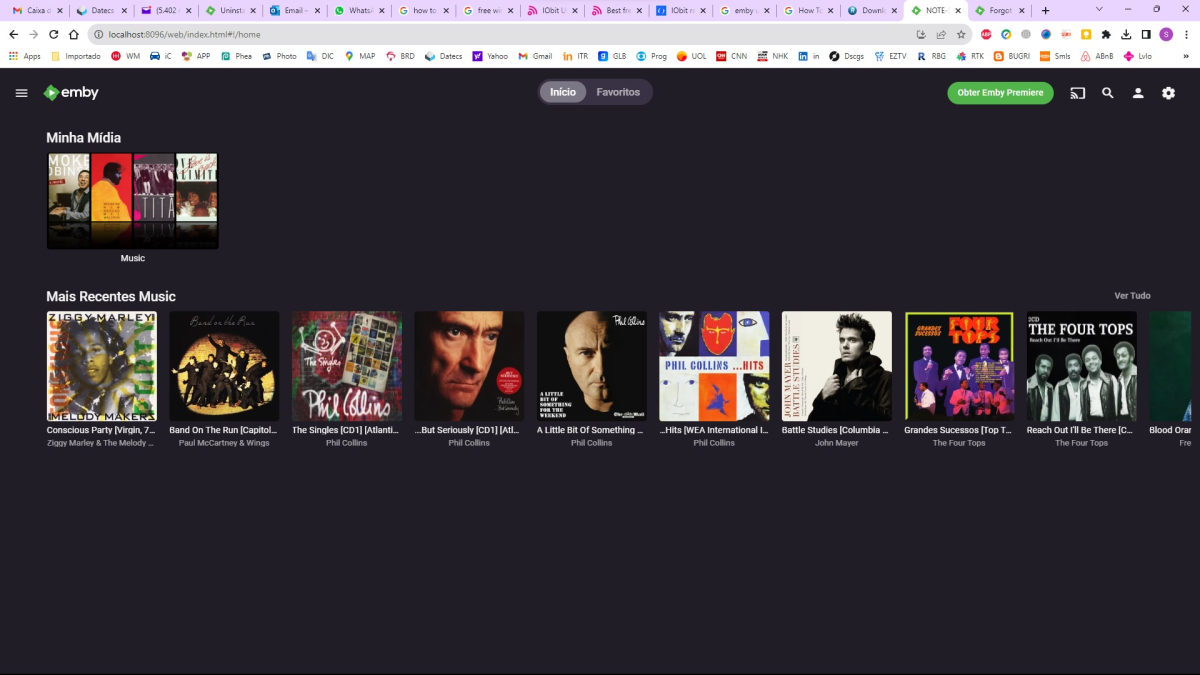Select the Início tab
Image resolution: width=1200 pixels, height=675 pixels.
(563, 92)
